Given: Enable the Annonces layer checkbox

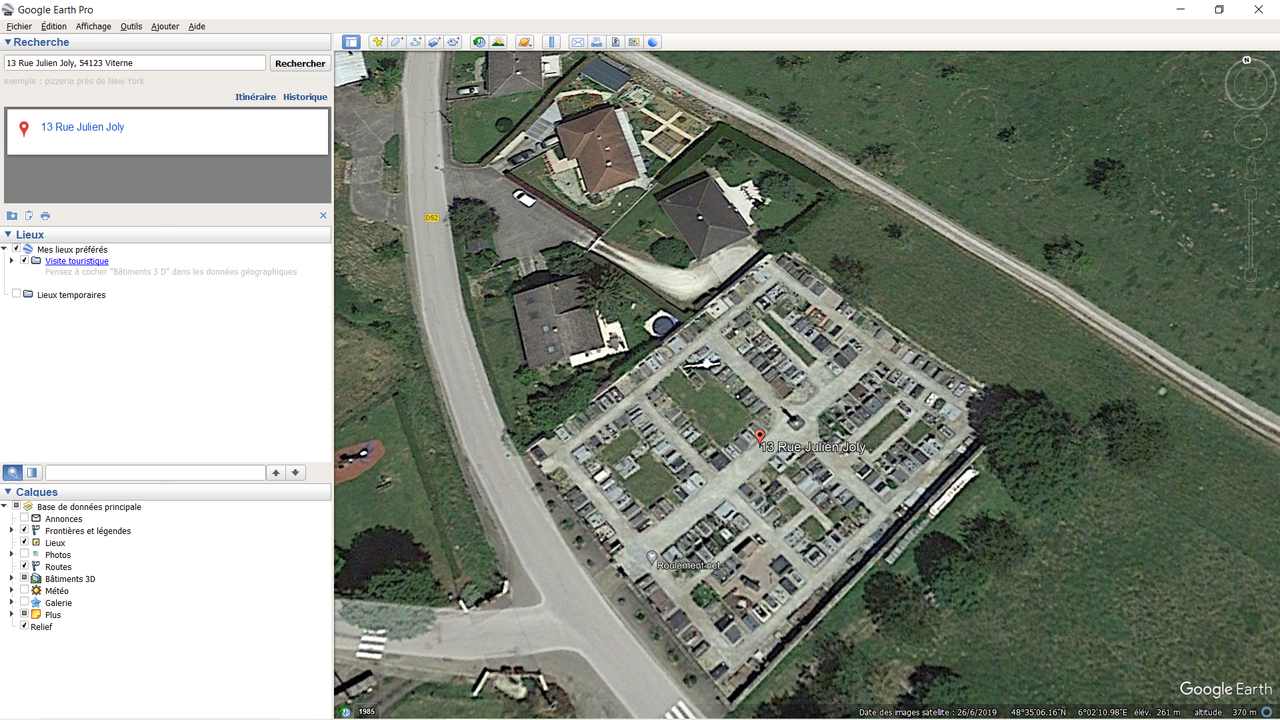Looking at the screenshot, I should pyautogui.click(x=24, y=518).
